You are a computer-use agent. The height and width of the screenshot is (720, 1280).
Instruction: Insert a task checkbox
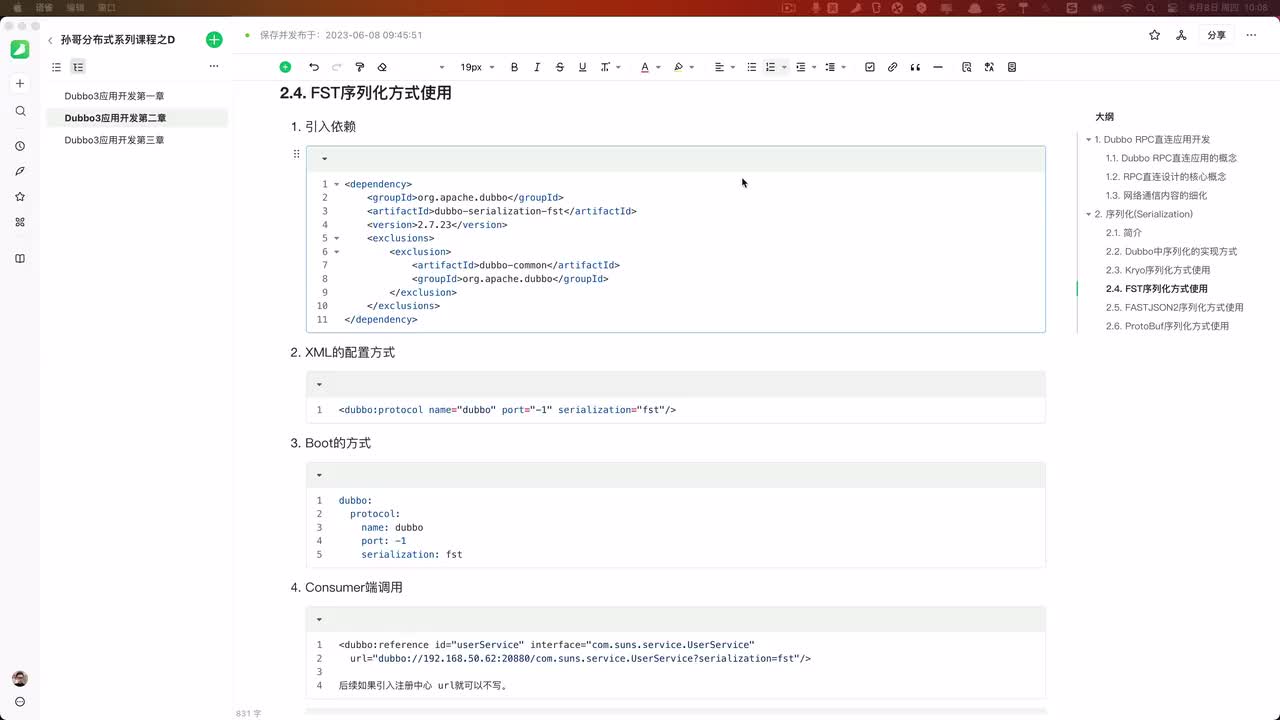870,67
